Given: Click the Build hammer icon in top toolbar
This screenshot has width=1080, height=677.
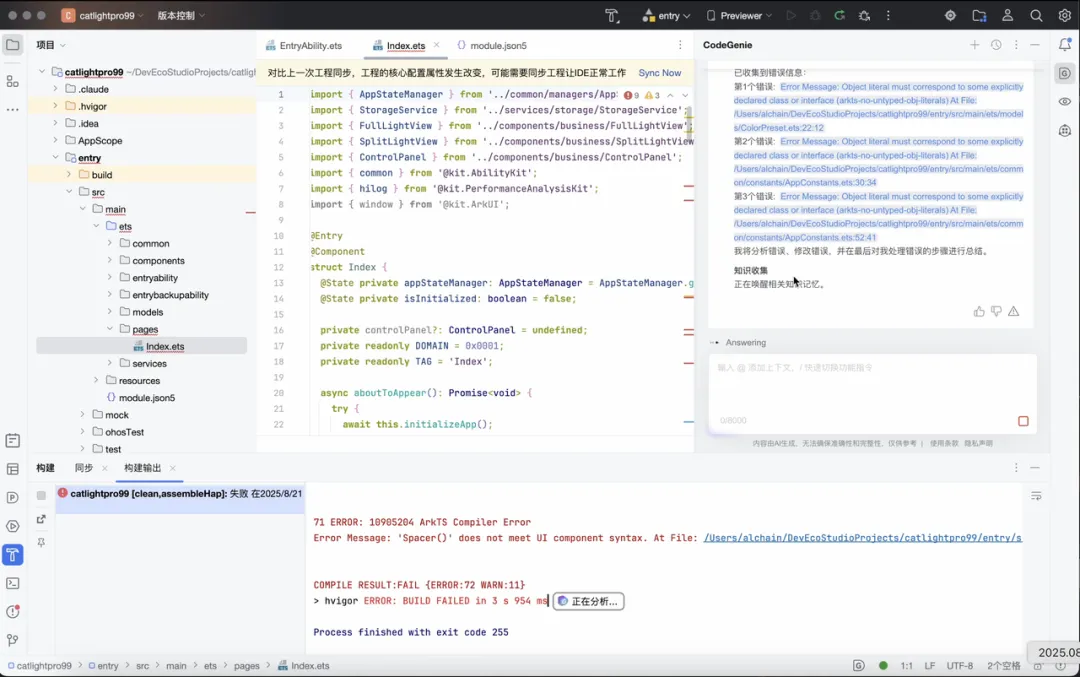Looking at the screenshot, I should click(x=612, y=16).
